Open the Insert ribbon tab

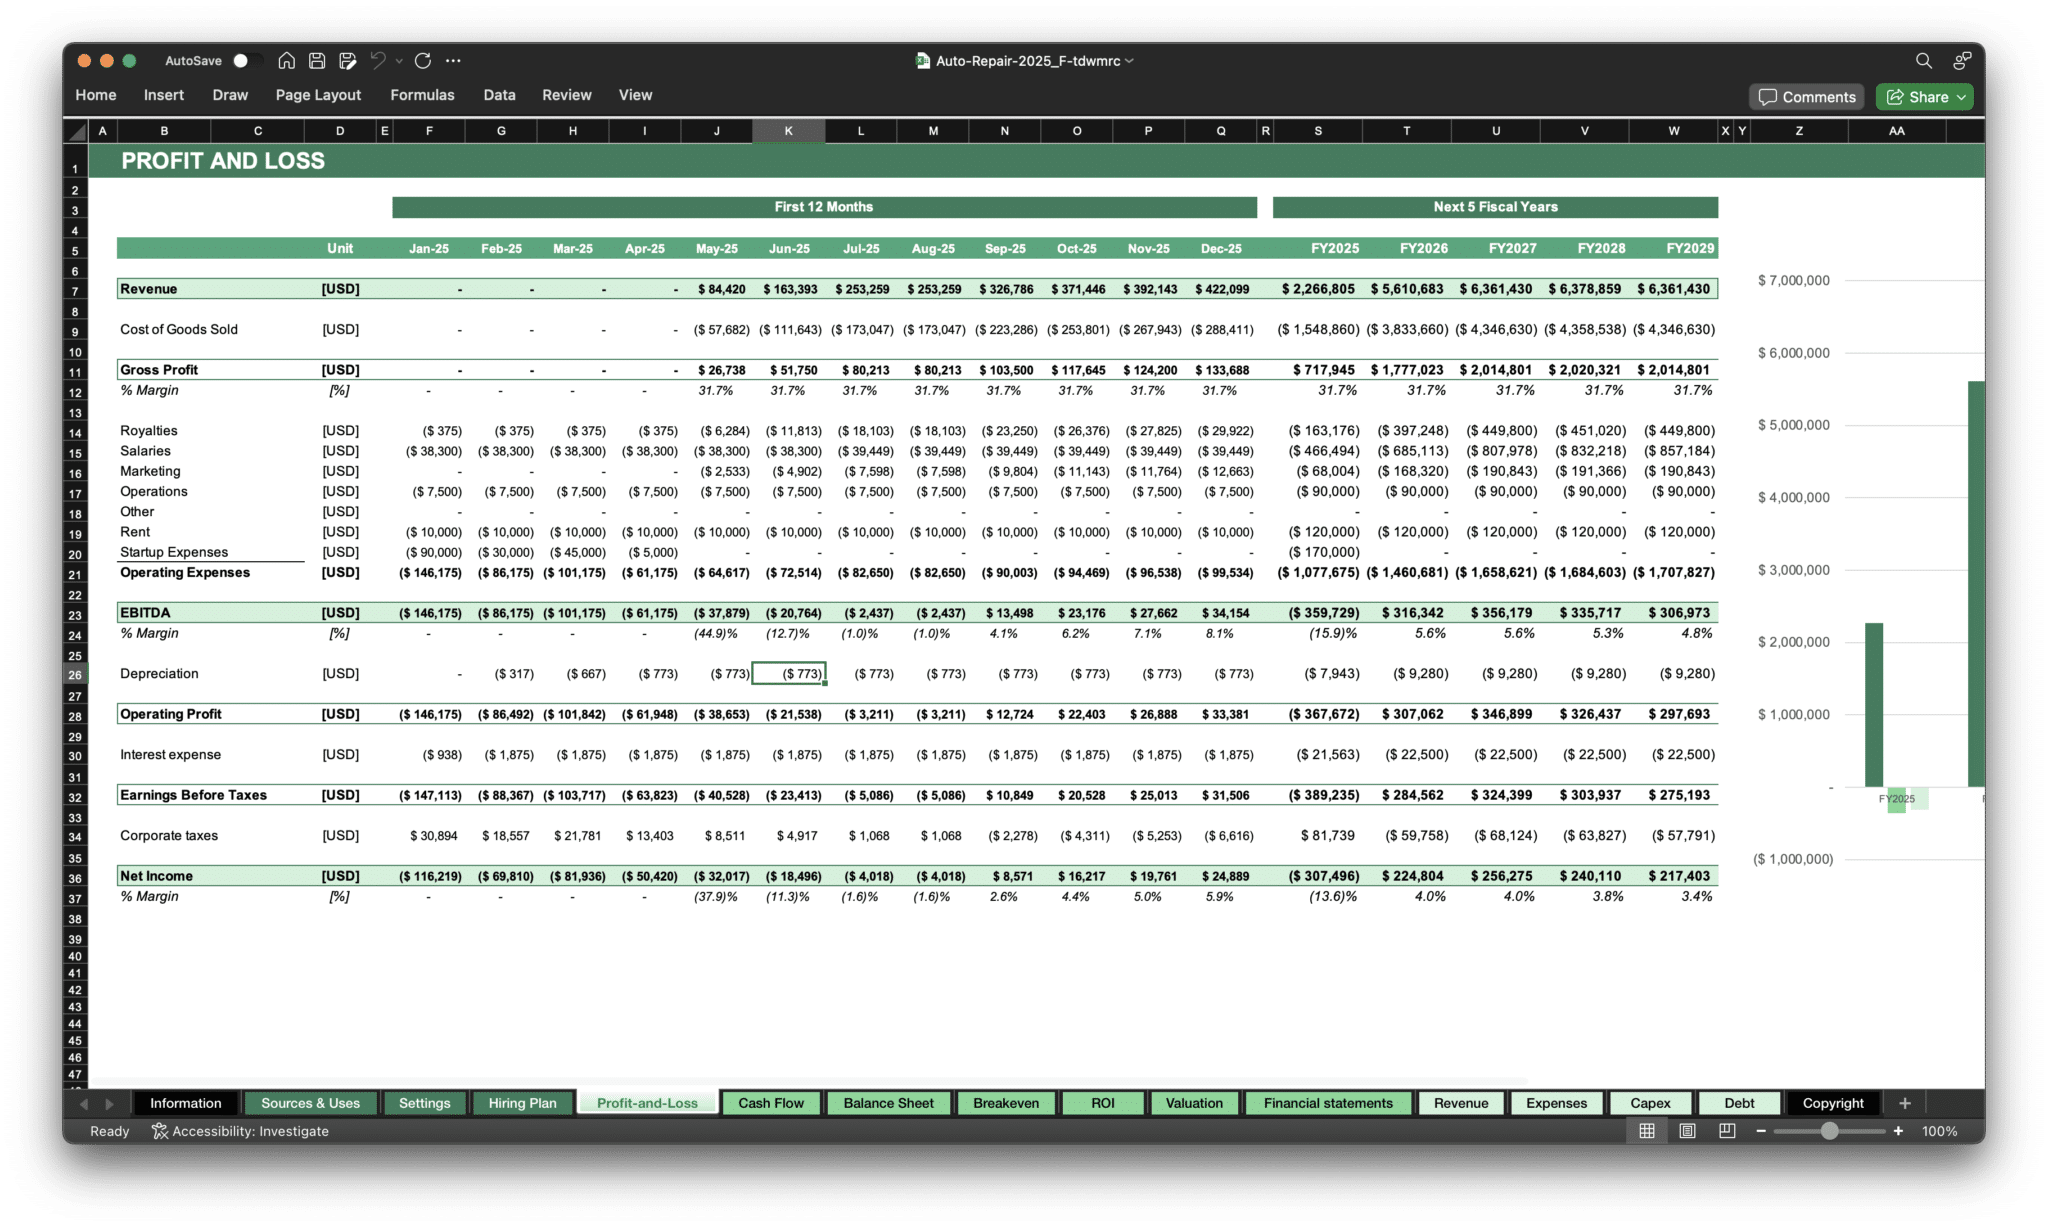pyautogui.click(x=163, y=95)
